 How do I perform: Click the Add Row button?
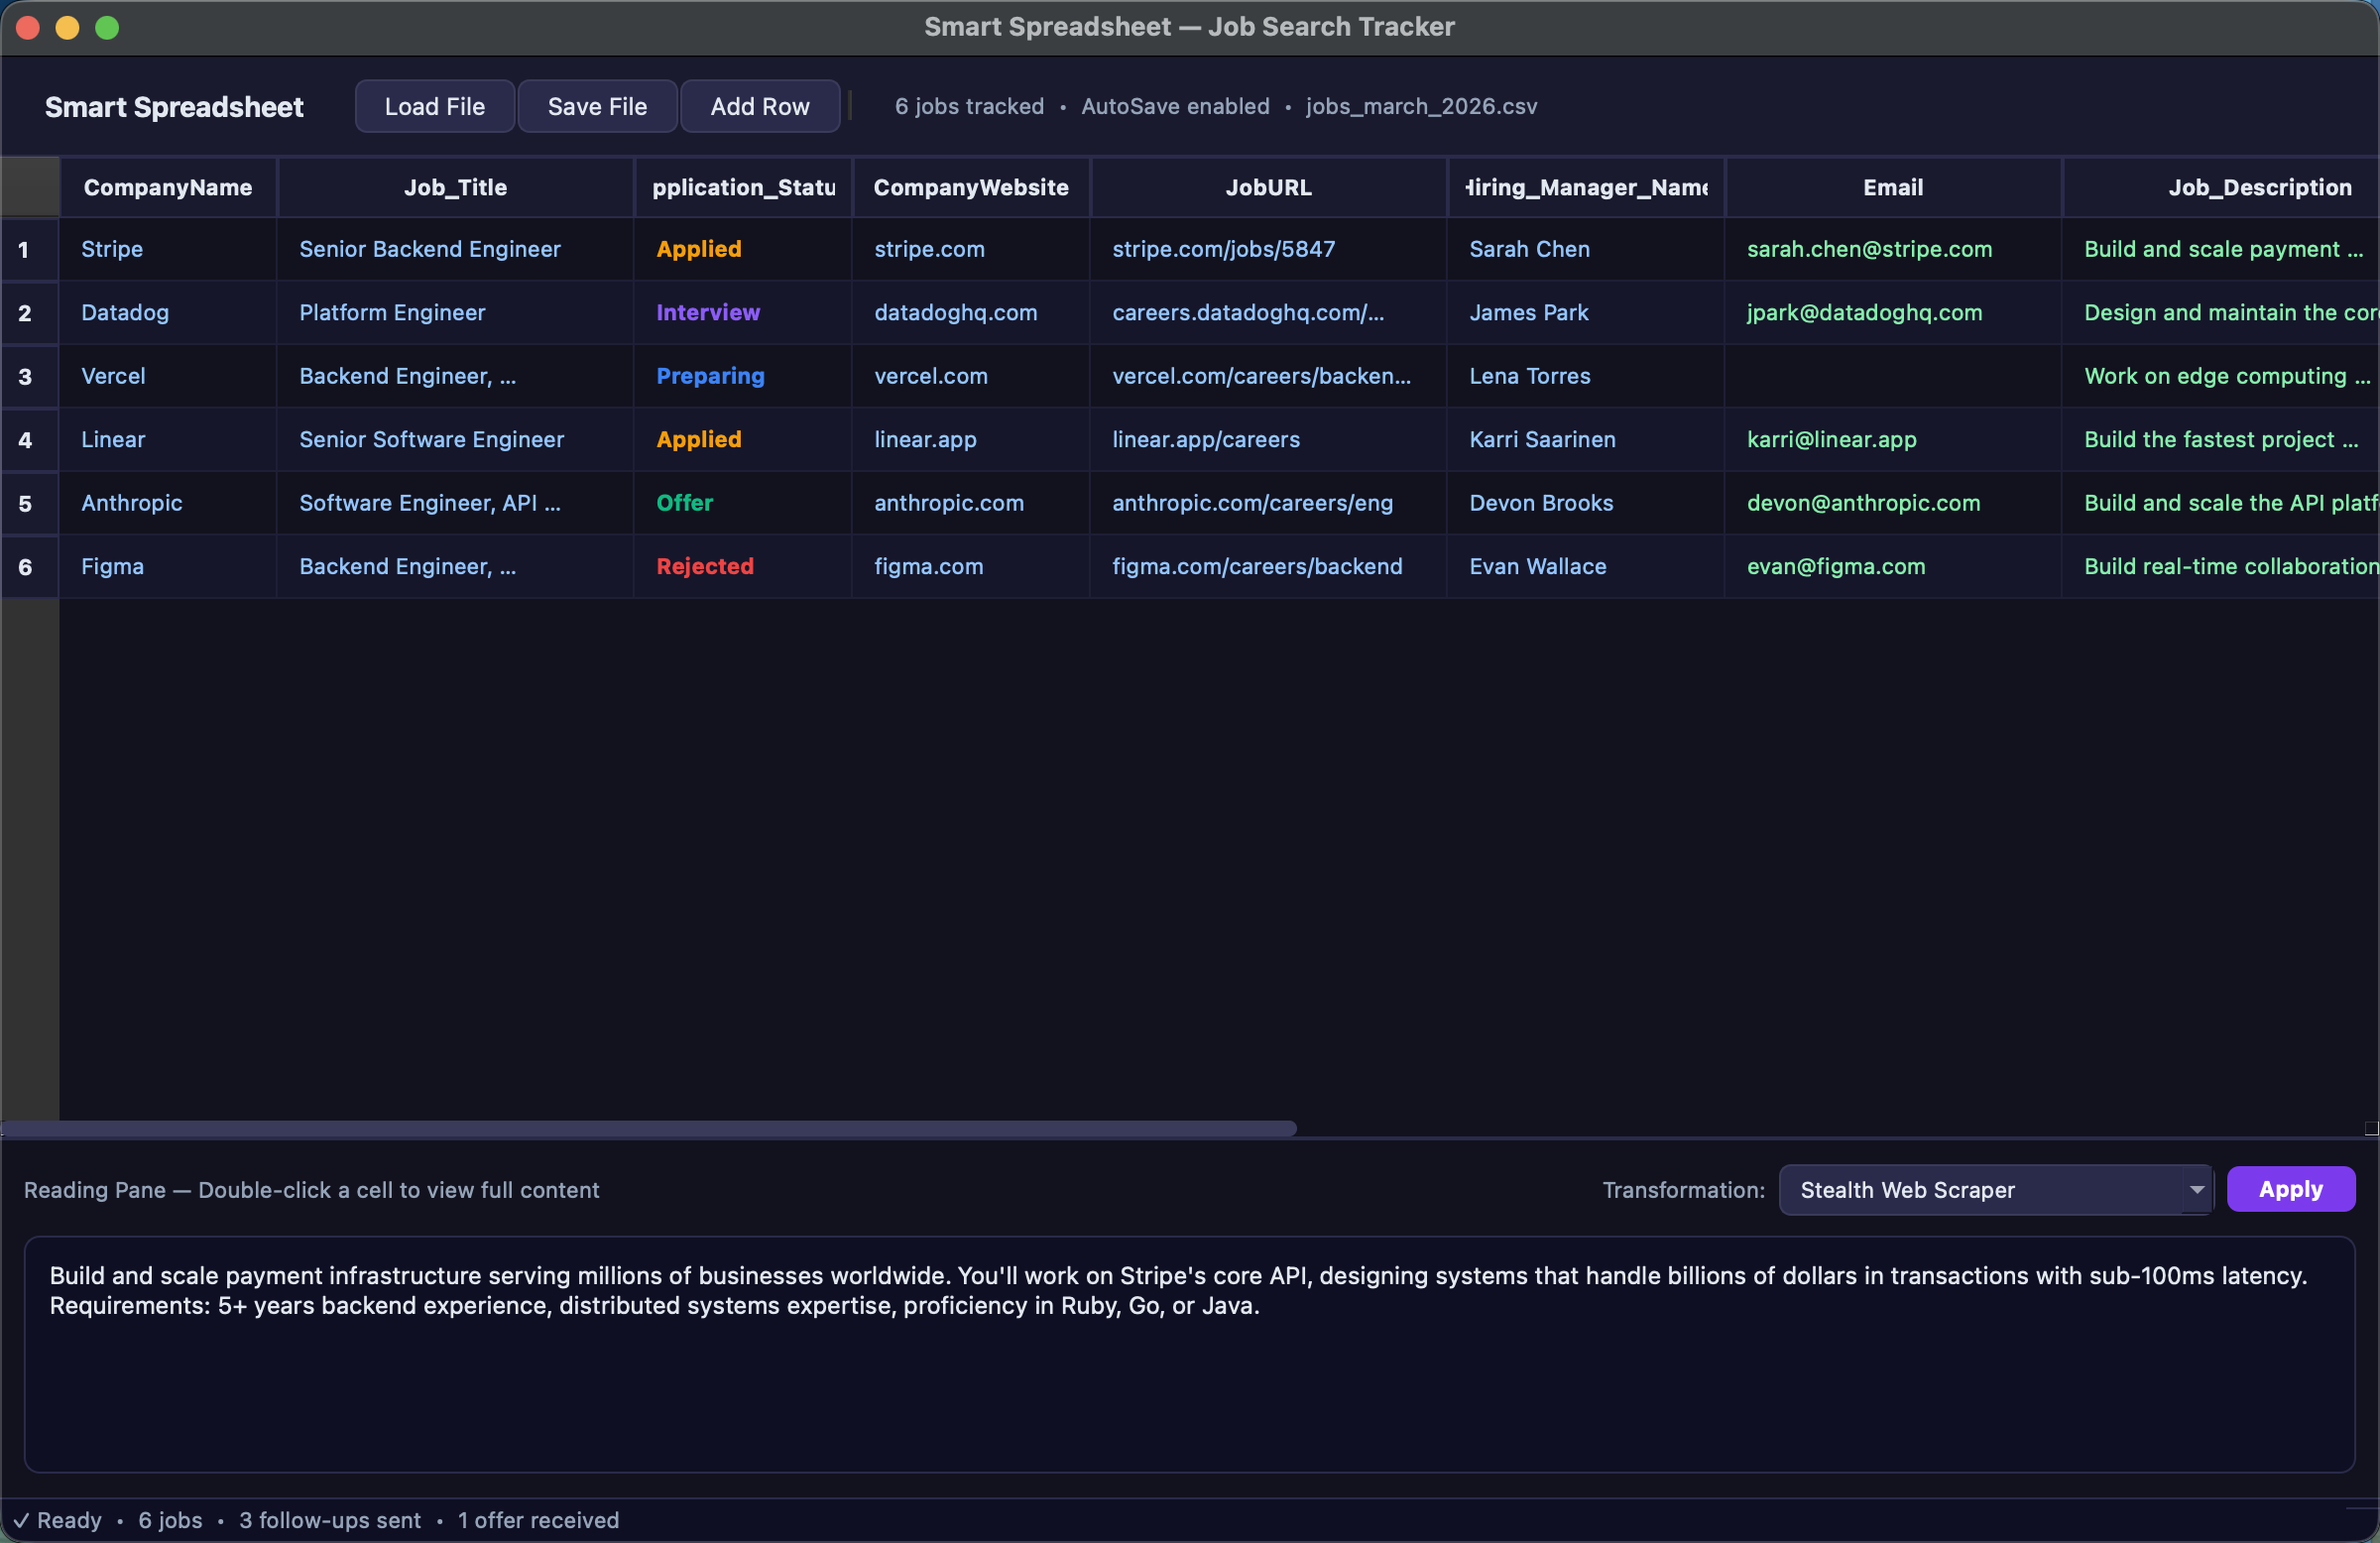click(x=760, y=105)
